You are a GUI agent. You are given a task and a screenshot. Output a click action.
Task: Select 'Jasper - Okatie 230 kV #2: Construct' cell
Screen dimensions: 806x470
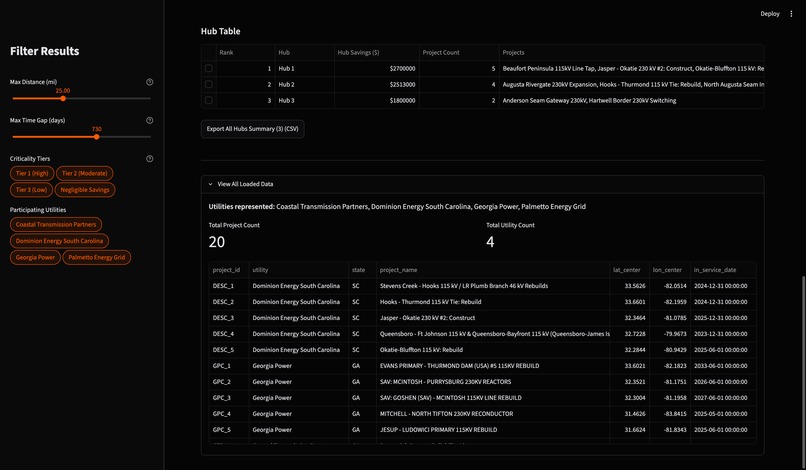tap(493, 318)
